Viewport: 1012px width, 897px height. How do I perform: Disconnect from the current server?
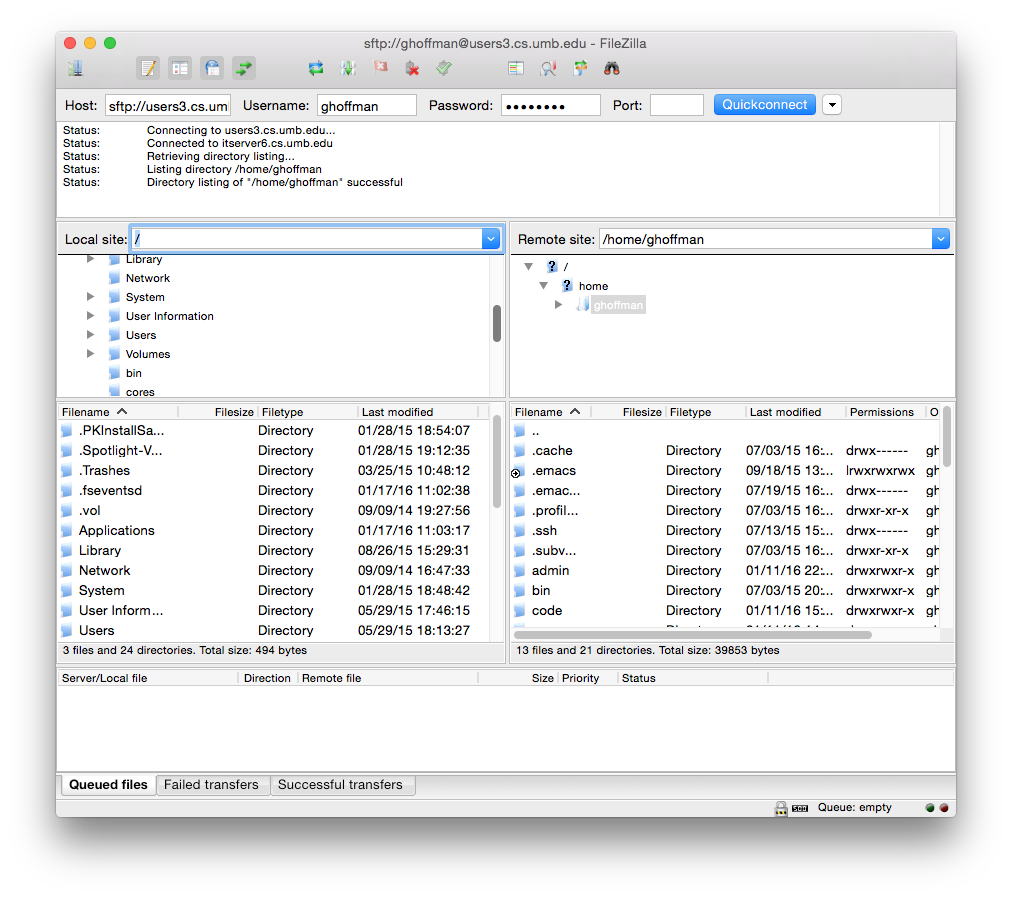click(412, 68)
